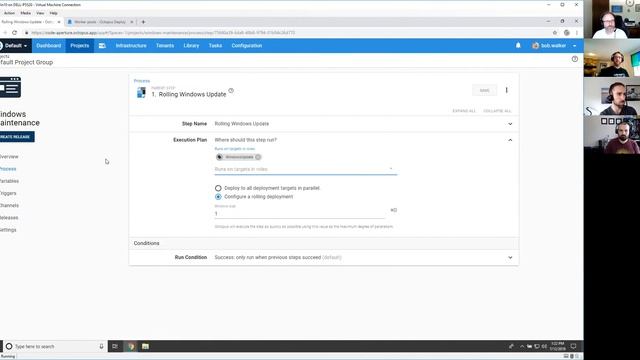This screenshot has height=360, width=640.
Task: Open File Explorer from the taskbar
Action: (145, 346)
